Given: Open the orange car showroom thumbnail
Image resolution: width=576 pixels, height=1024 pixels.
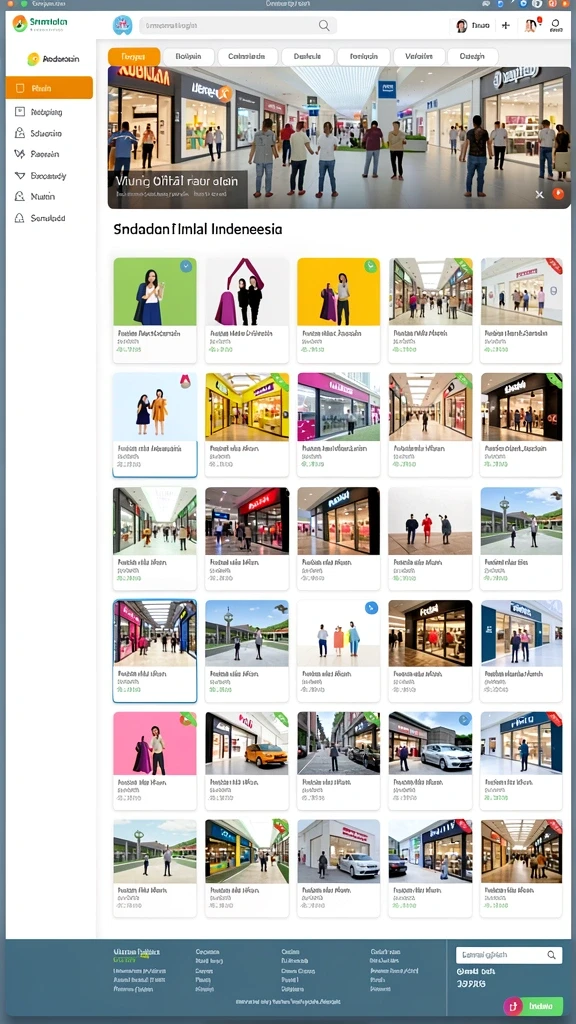Looking at the screenshot, I should 247,743.
